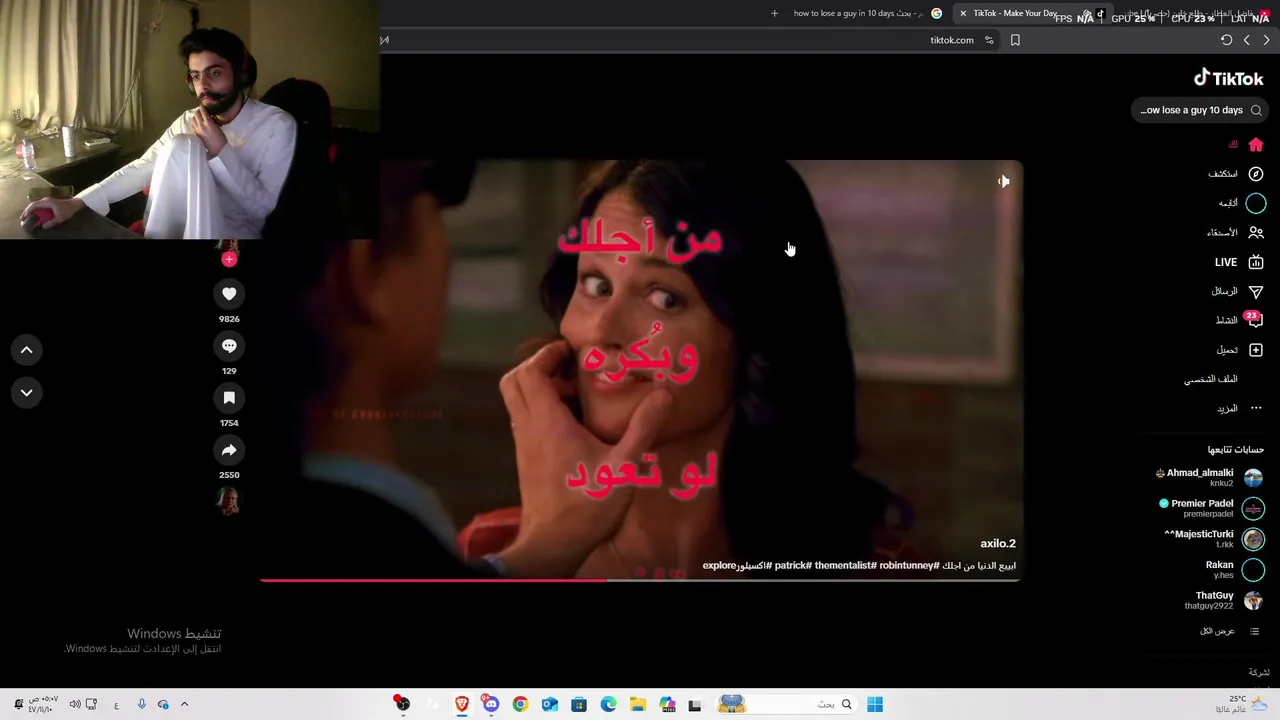1280x720 pixels.
Task: Open the #thementalist hashtag in caption
Action: pos(845,566)
